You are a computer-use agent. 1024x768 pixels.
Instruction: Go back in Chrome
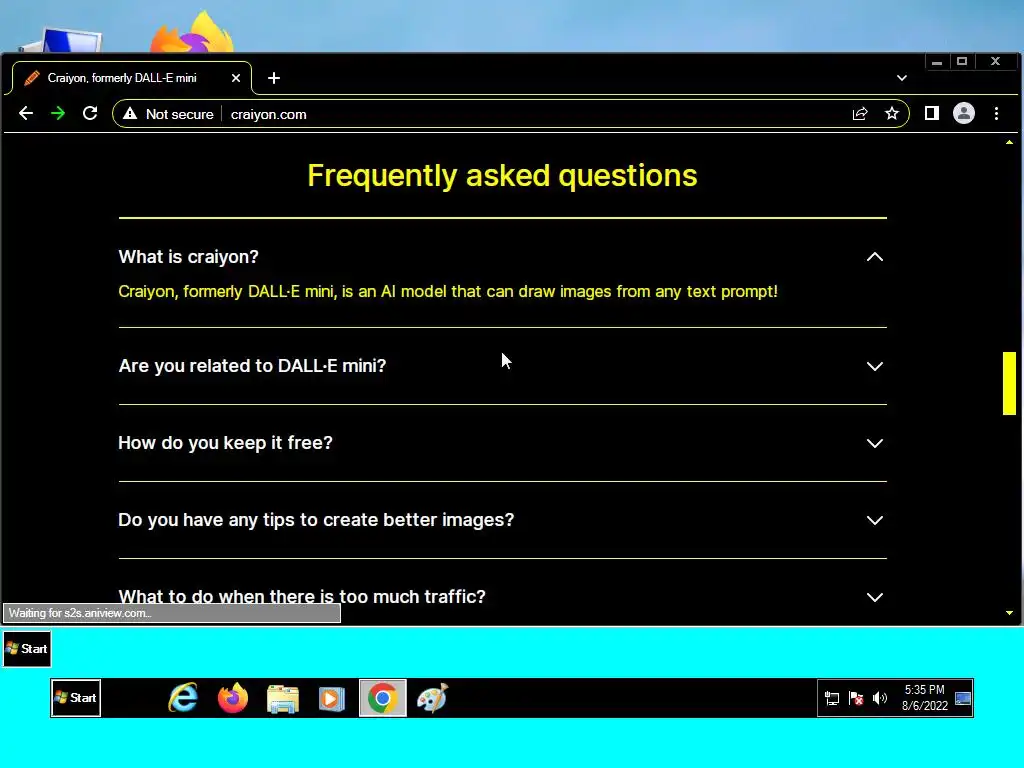coord(26,114)
